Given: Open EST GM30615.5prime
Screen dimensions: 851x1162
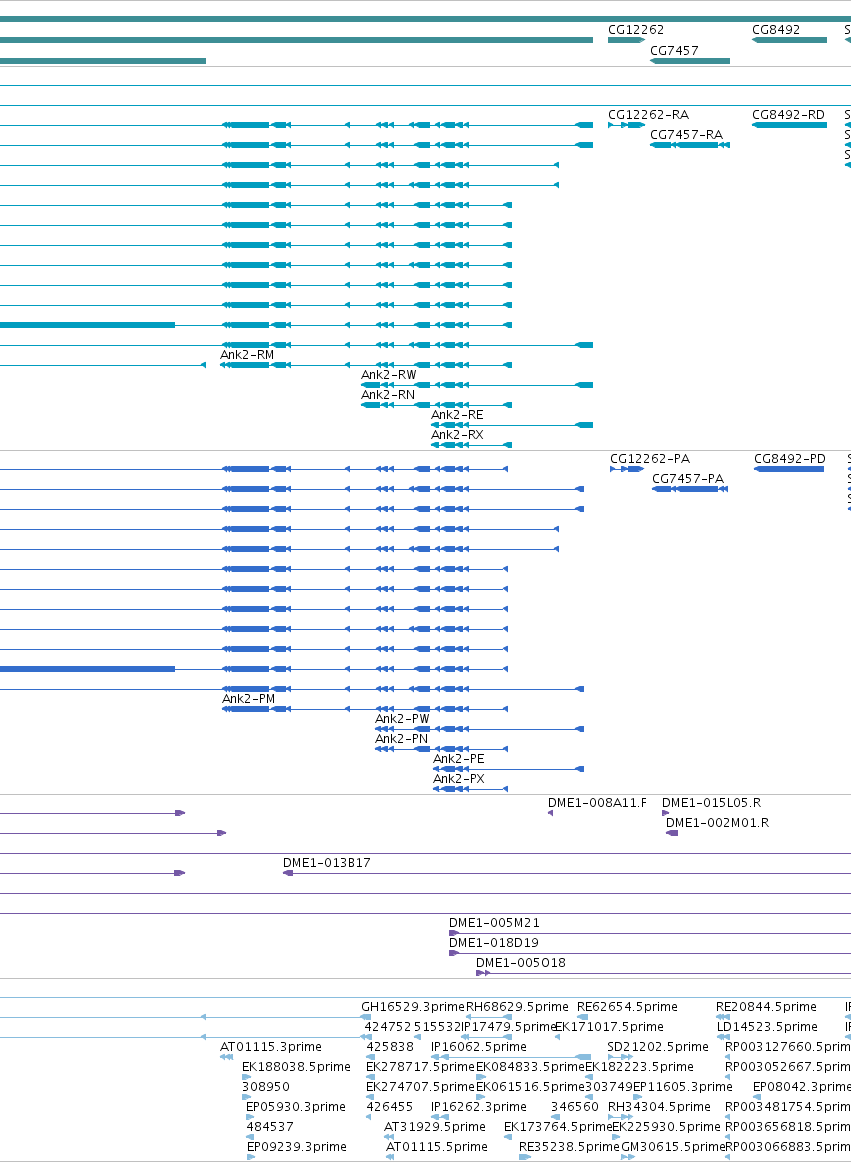Looking at the screenshot, I should (x=673, y=1147).
